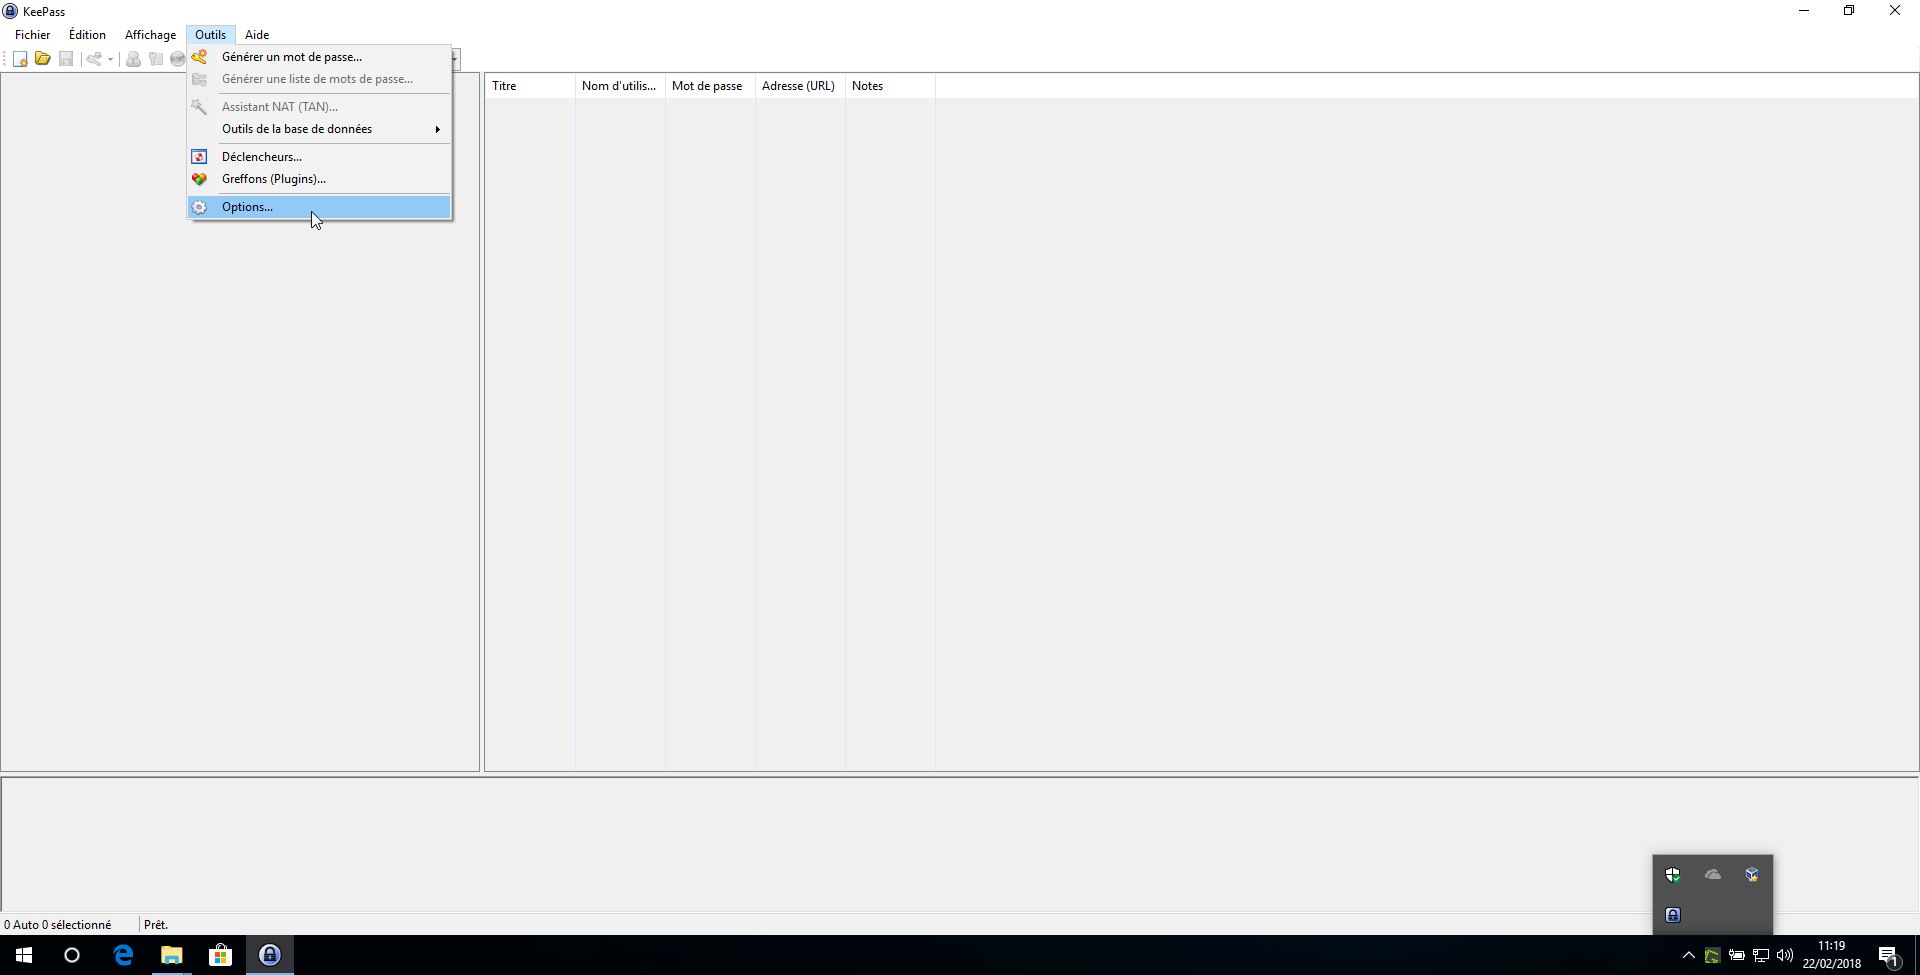Sort by Nom d'utilis... column header
Image resolution: width=1920 pixels, height=975 pixels.
(x=620, y=86)
